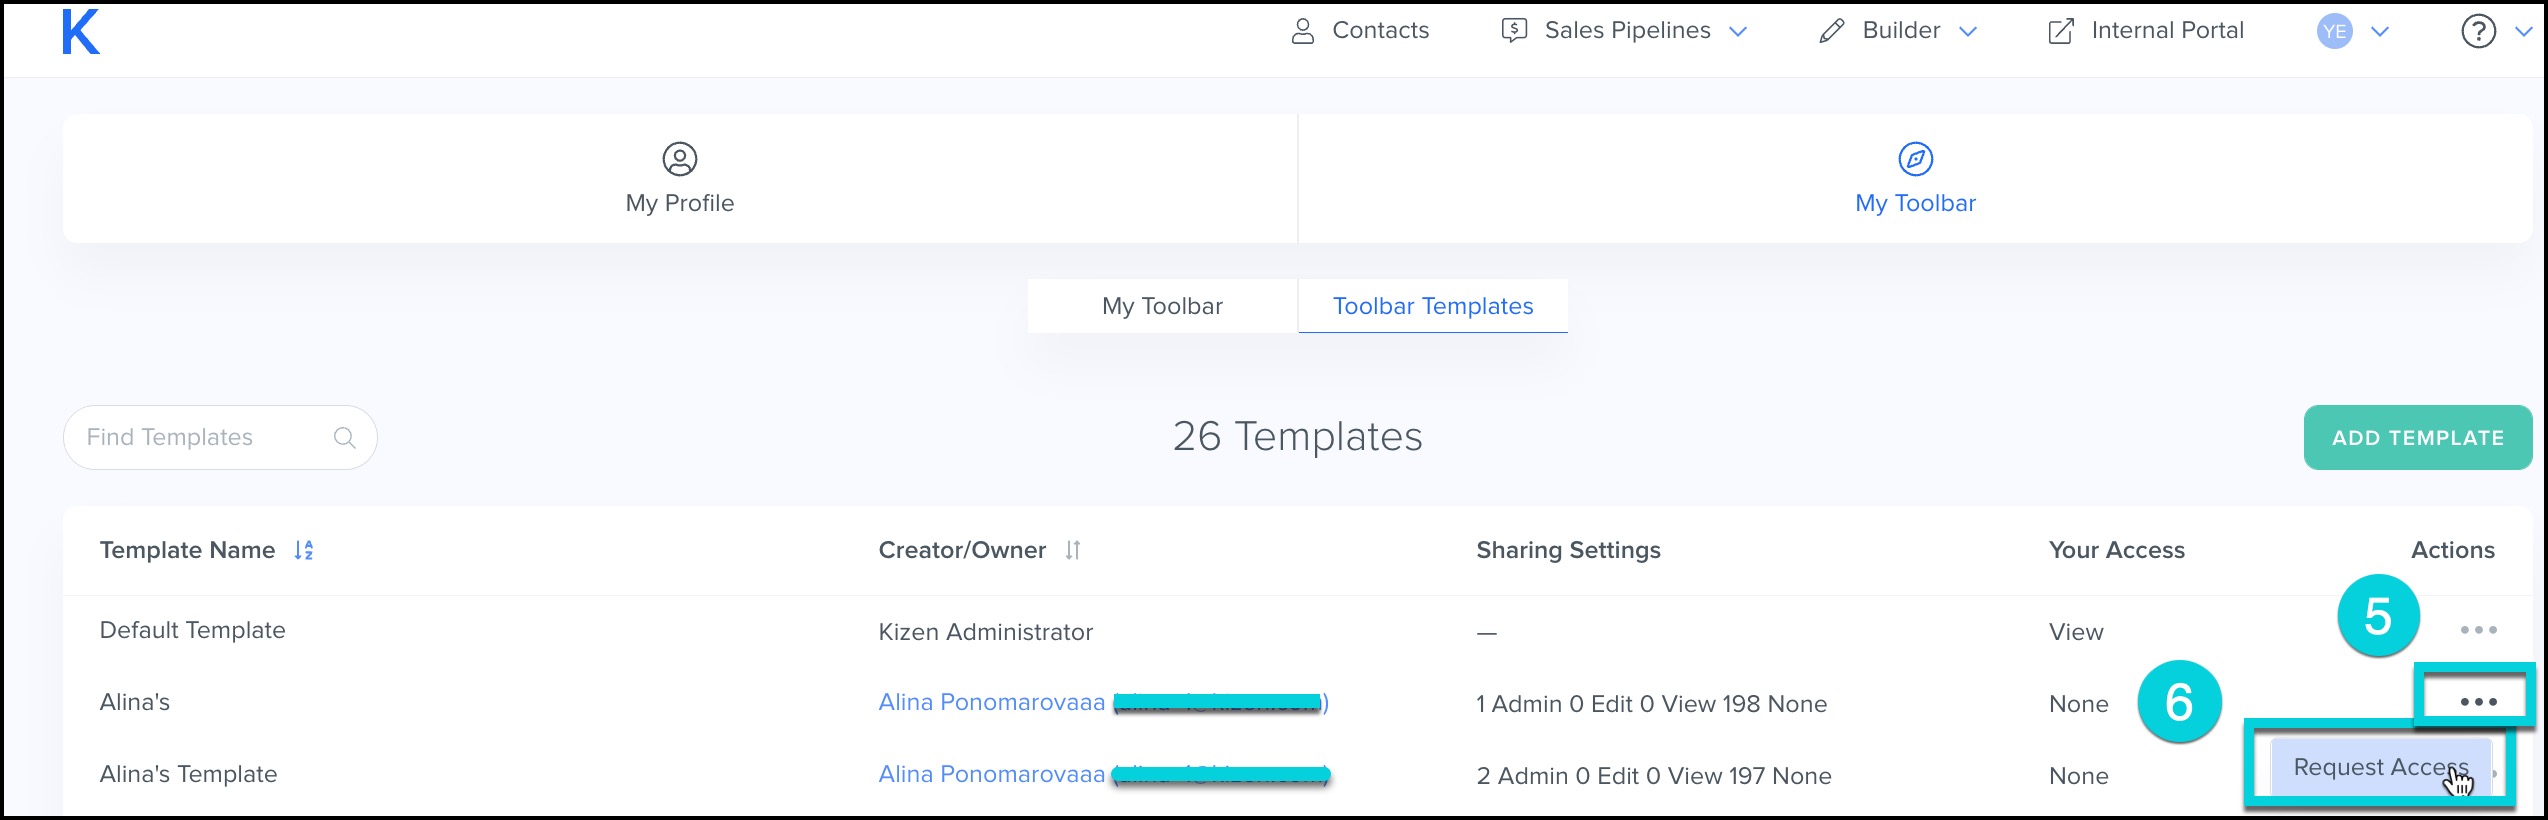
Task: Open Alina Ponomarovaaa's profile link
Action: [x=990, y=702]
